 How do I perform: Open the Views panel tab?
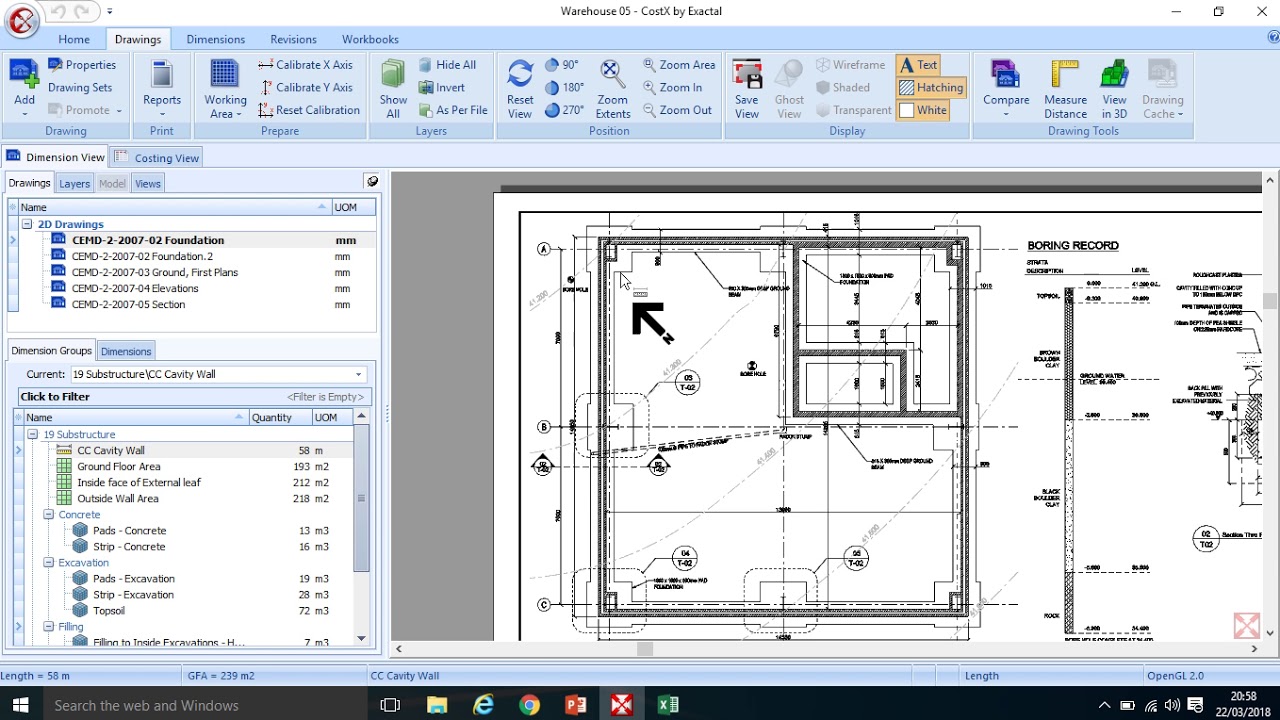click(x=148, y=183)
